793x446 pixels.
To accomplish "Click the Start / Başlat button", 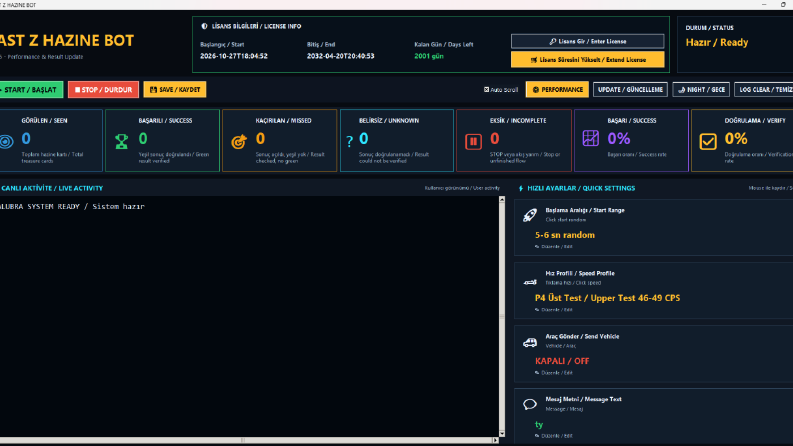I will (x=31, y=90).
